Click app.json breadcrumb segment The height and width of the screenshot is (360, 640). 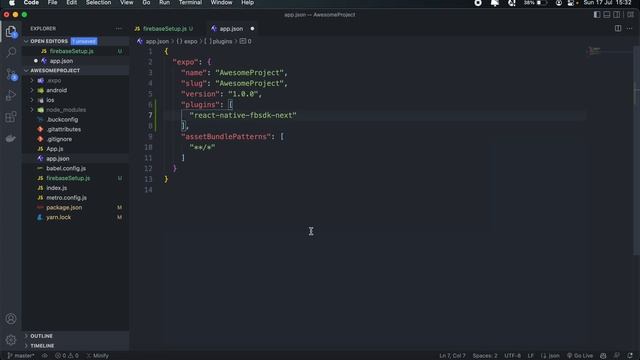point(153,42)
